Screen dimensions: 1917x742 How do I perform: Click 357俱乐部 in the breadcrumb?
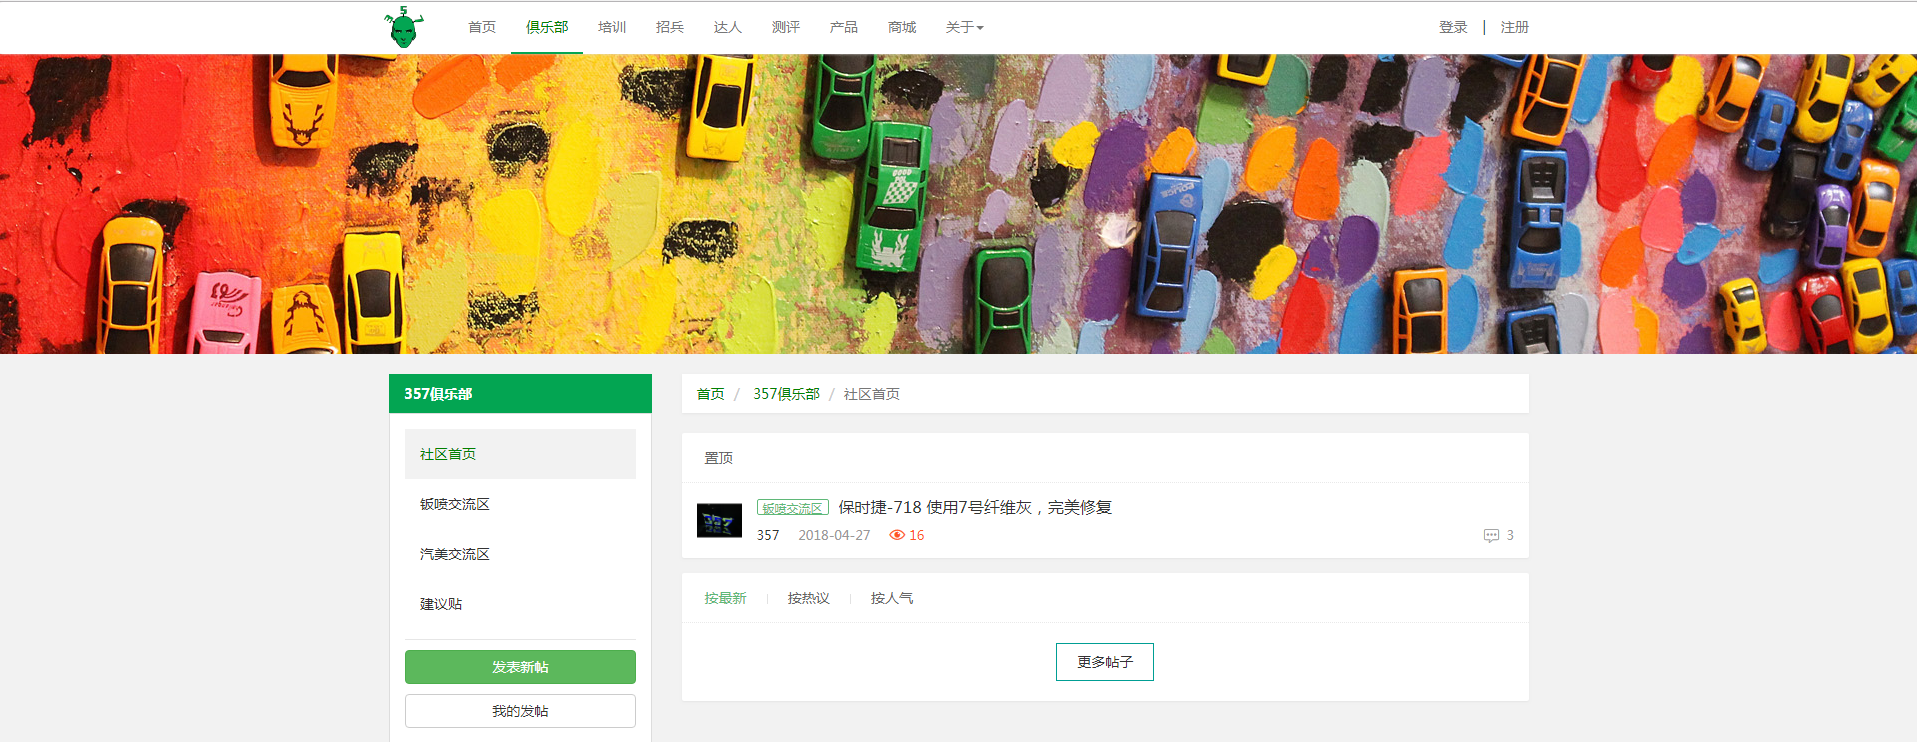786,394
